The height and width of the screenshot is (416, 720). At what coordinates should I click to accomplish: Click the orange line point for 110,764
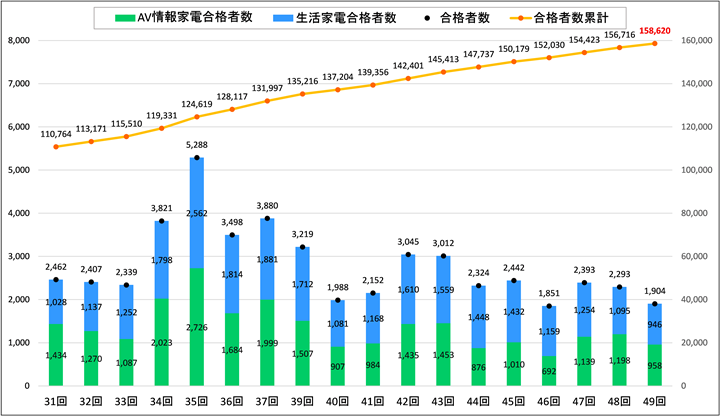pos(56,147)
